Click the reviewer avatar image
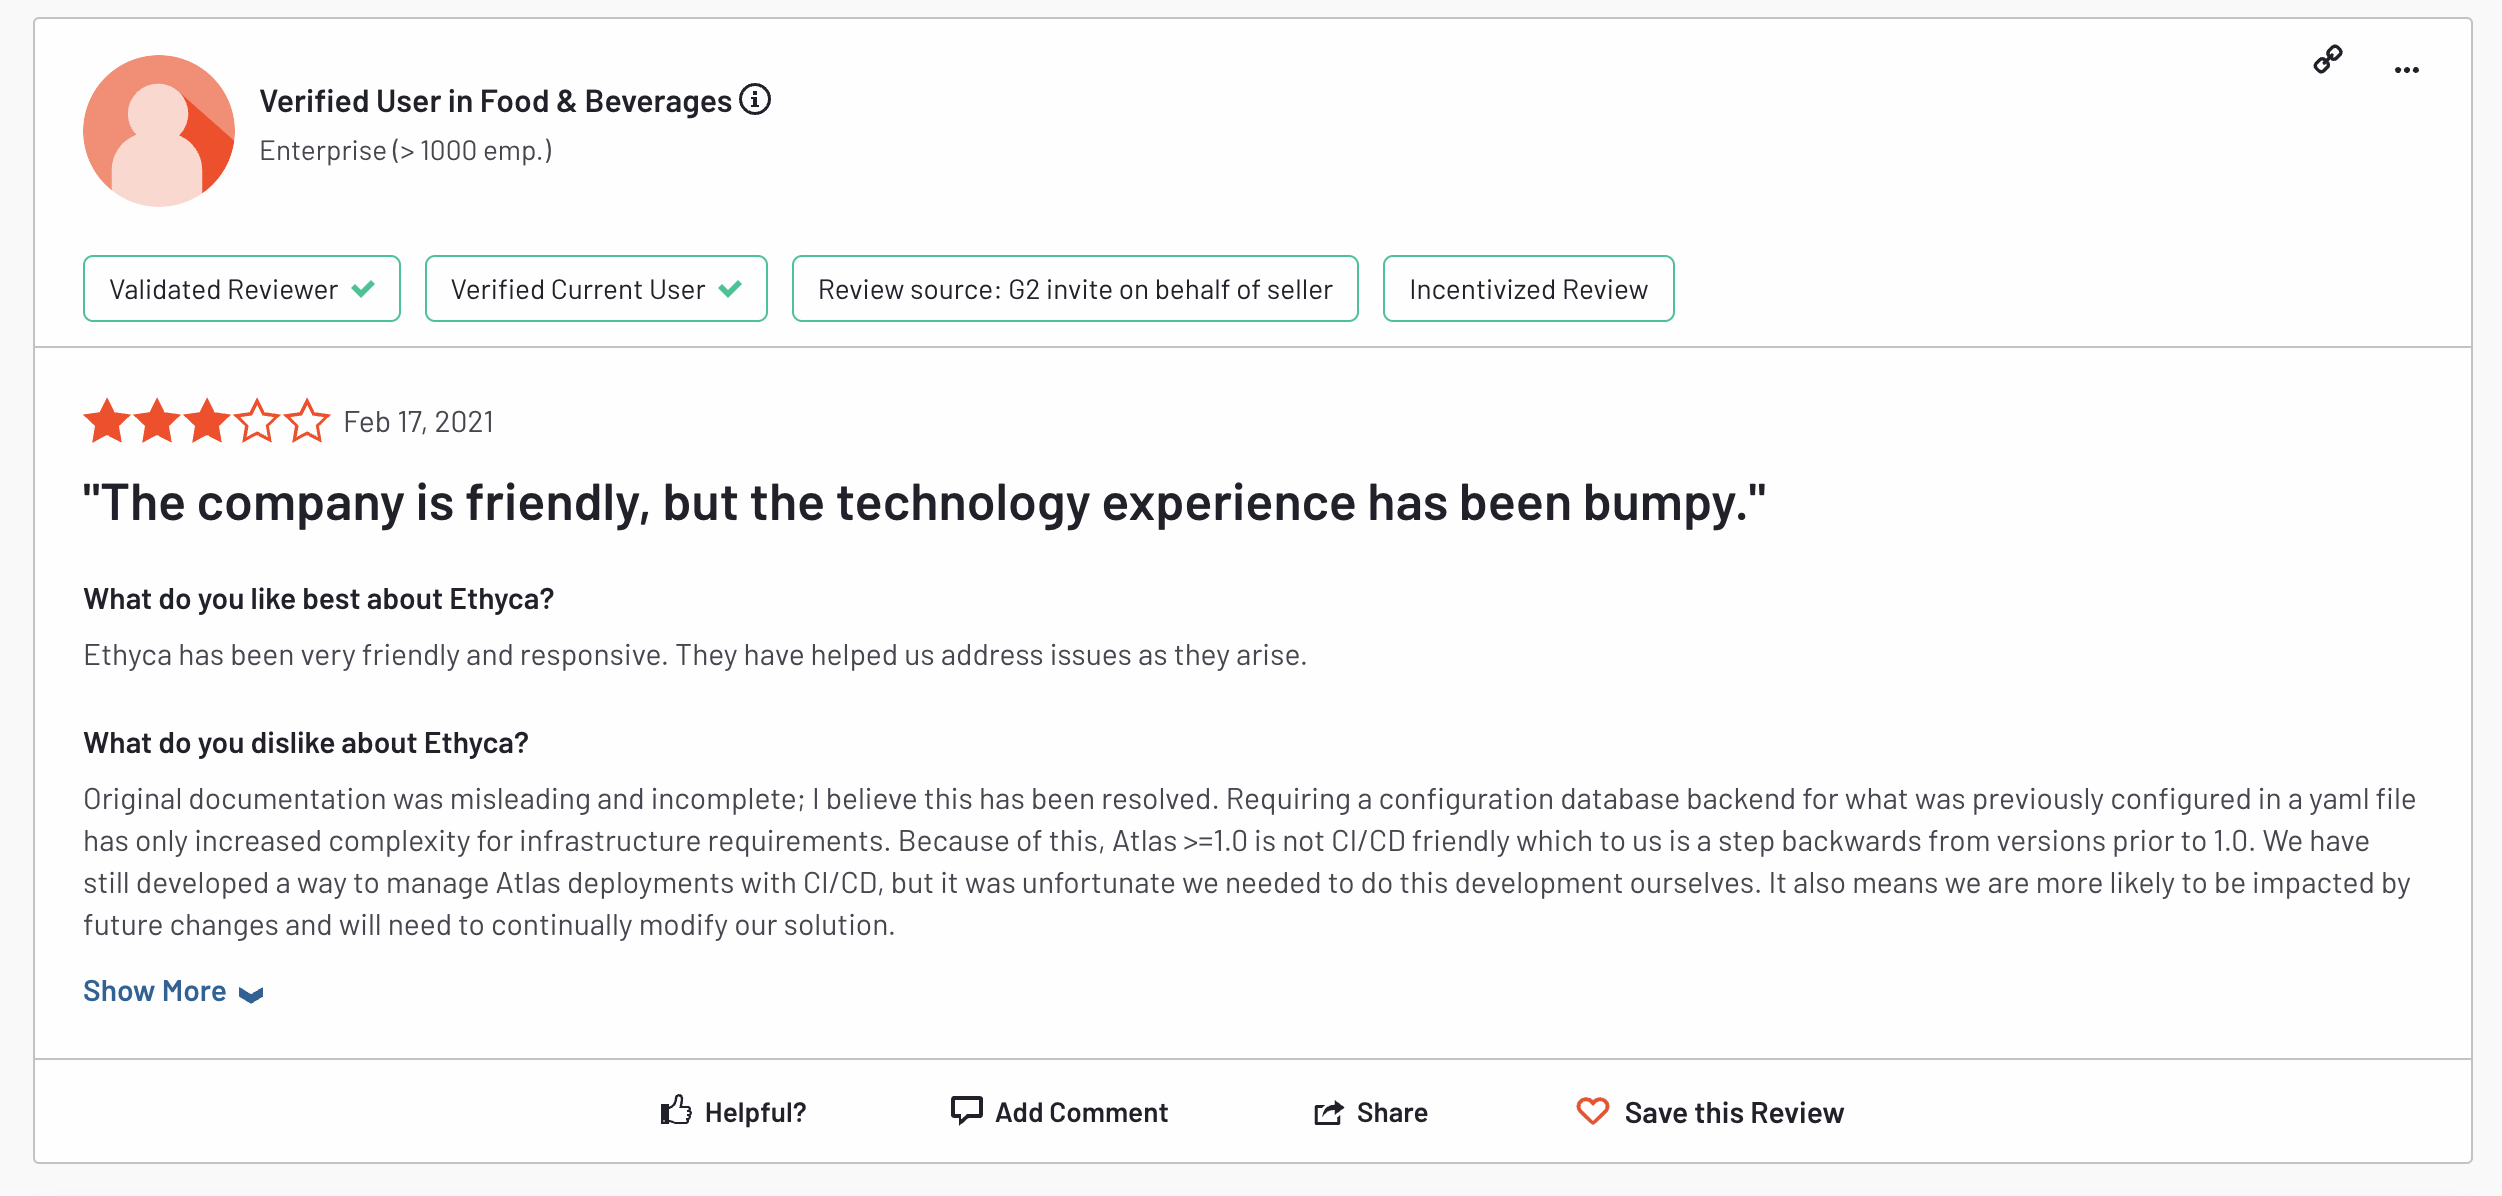Screen dimensions: 2502x1196 coord(159,130)
